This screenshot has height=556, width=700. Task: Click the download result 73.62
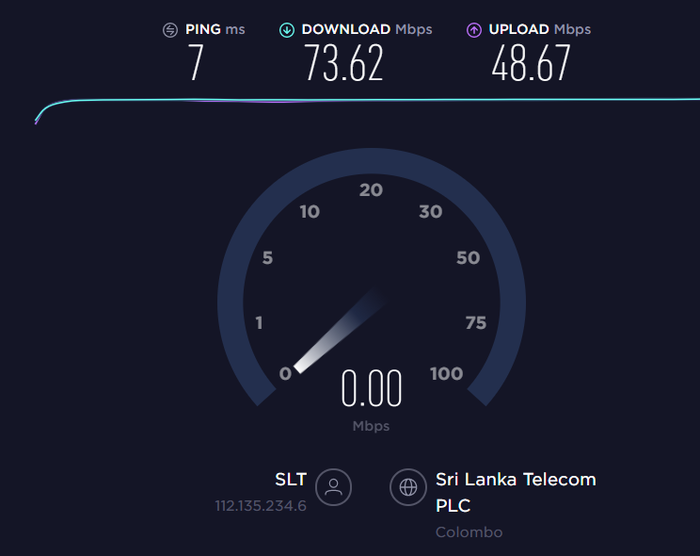point(344,63)
